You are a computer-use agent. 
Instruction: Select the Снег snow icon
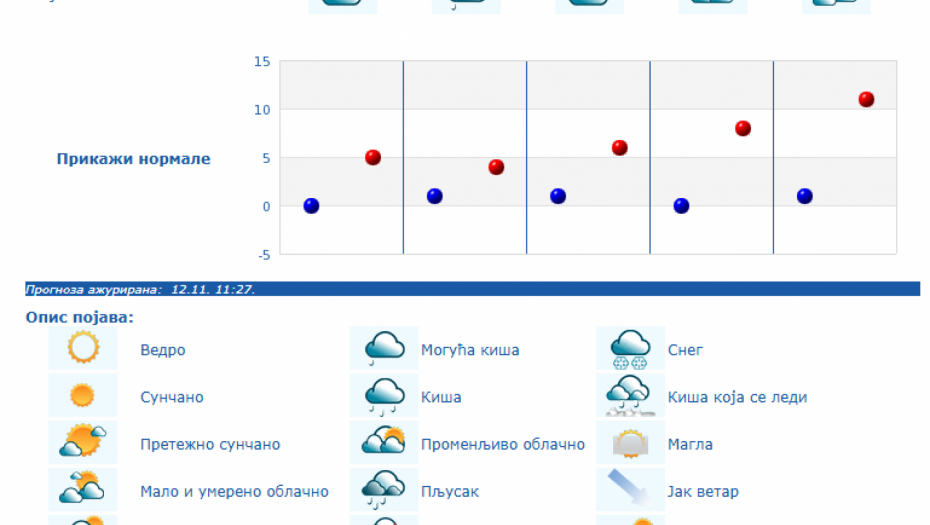(630, 349)
